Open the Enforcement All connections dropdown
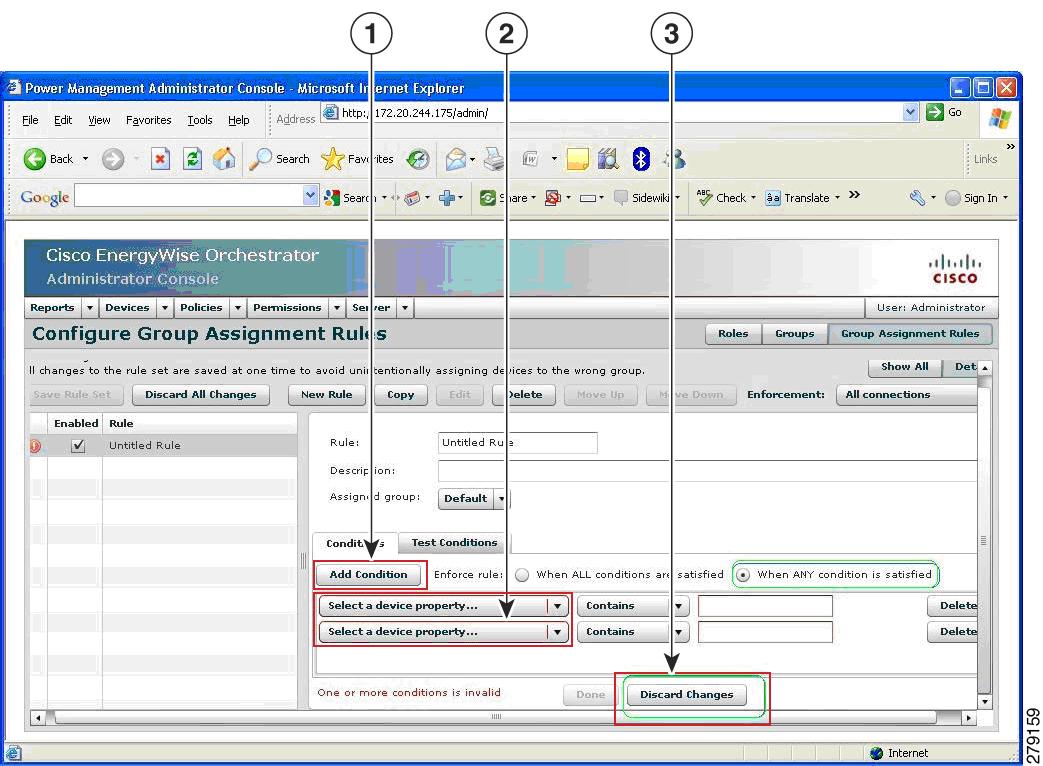This screenshot has height=766, width=1043. pos(908,394)
